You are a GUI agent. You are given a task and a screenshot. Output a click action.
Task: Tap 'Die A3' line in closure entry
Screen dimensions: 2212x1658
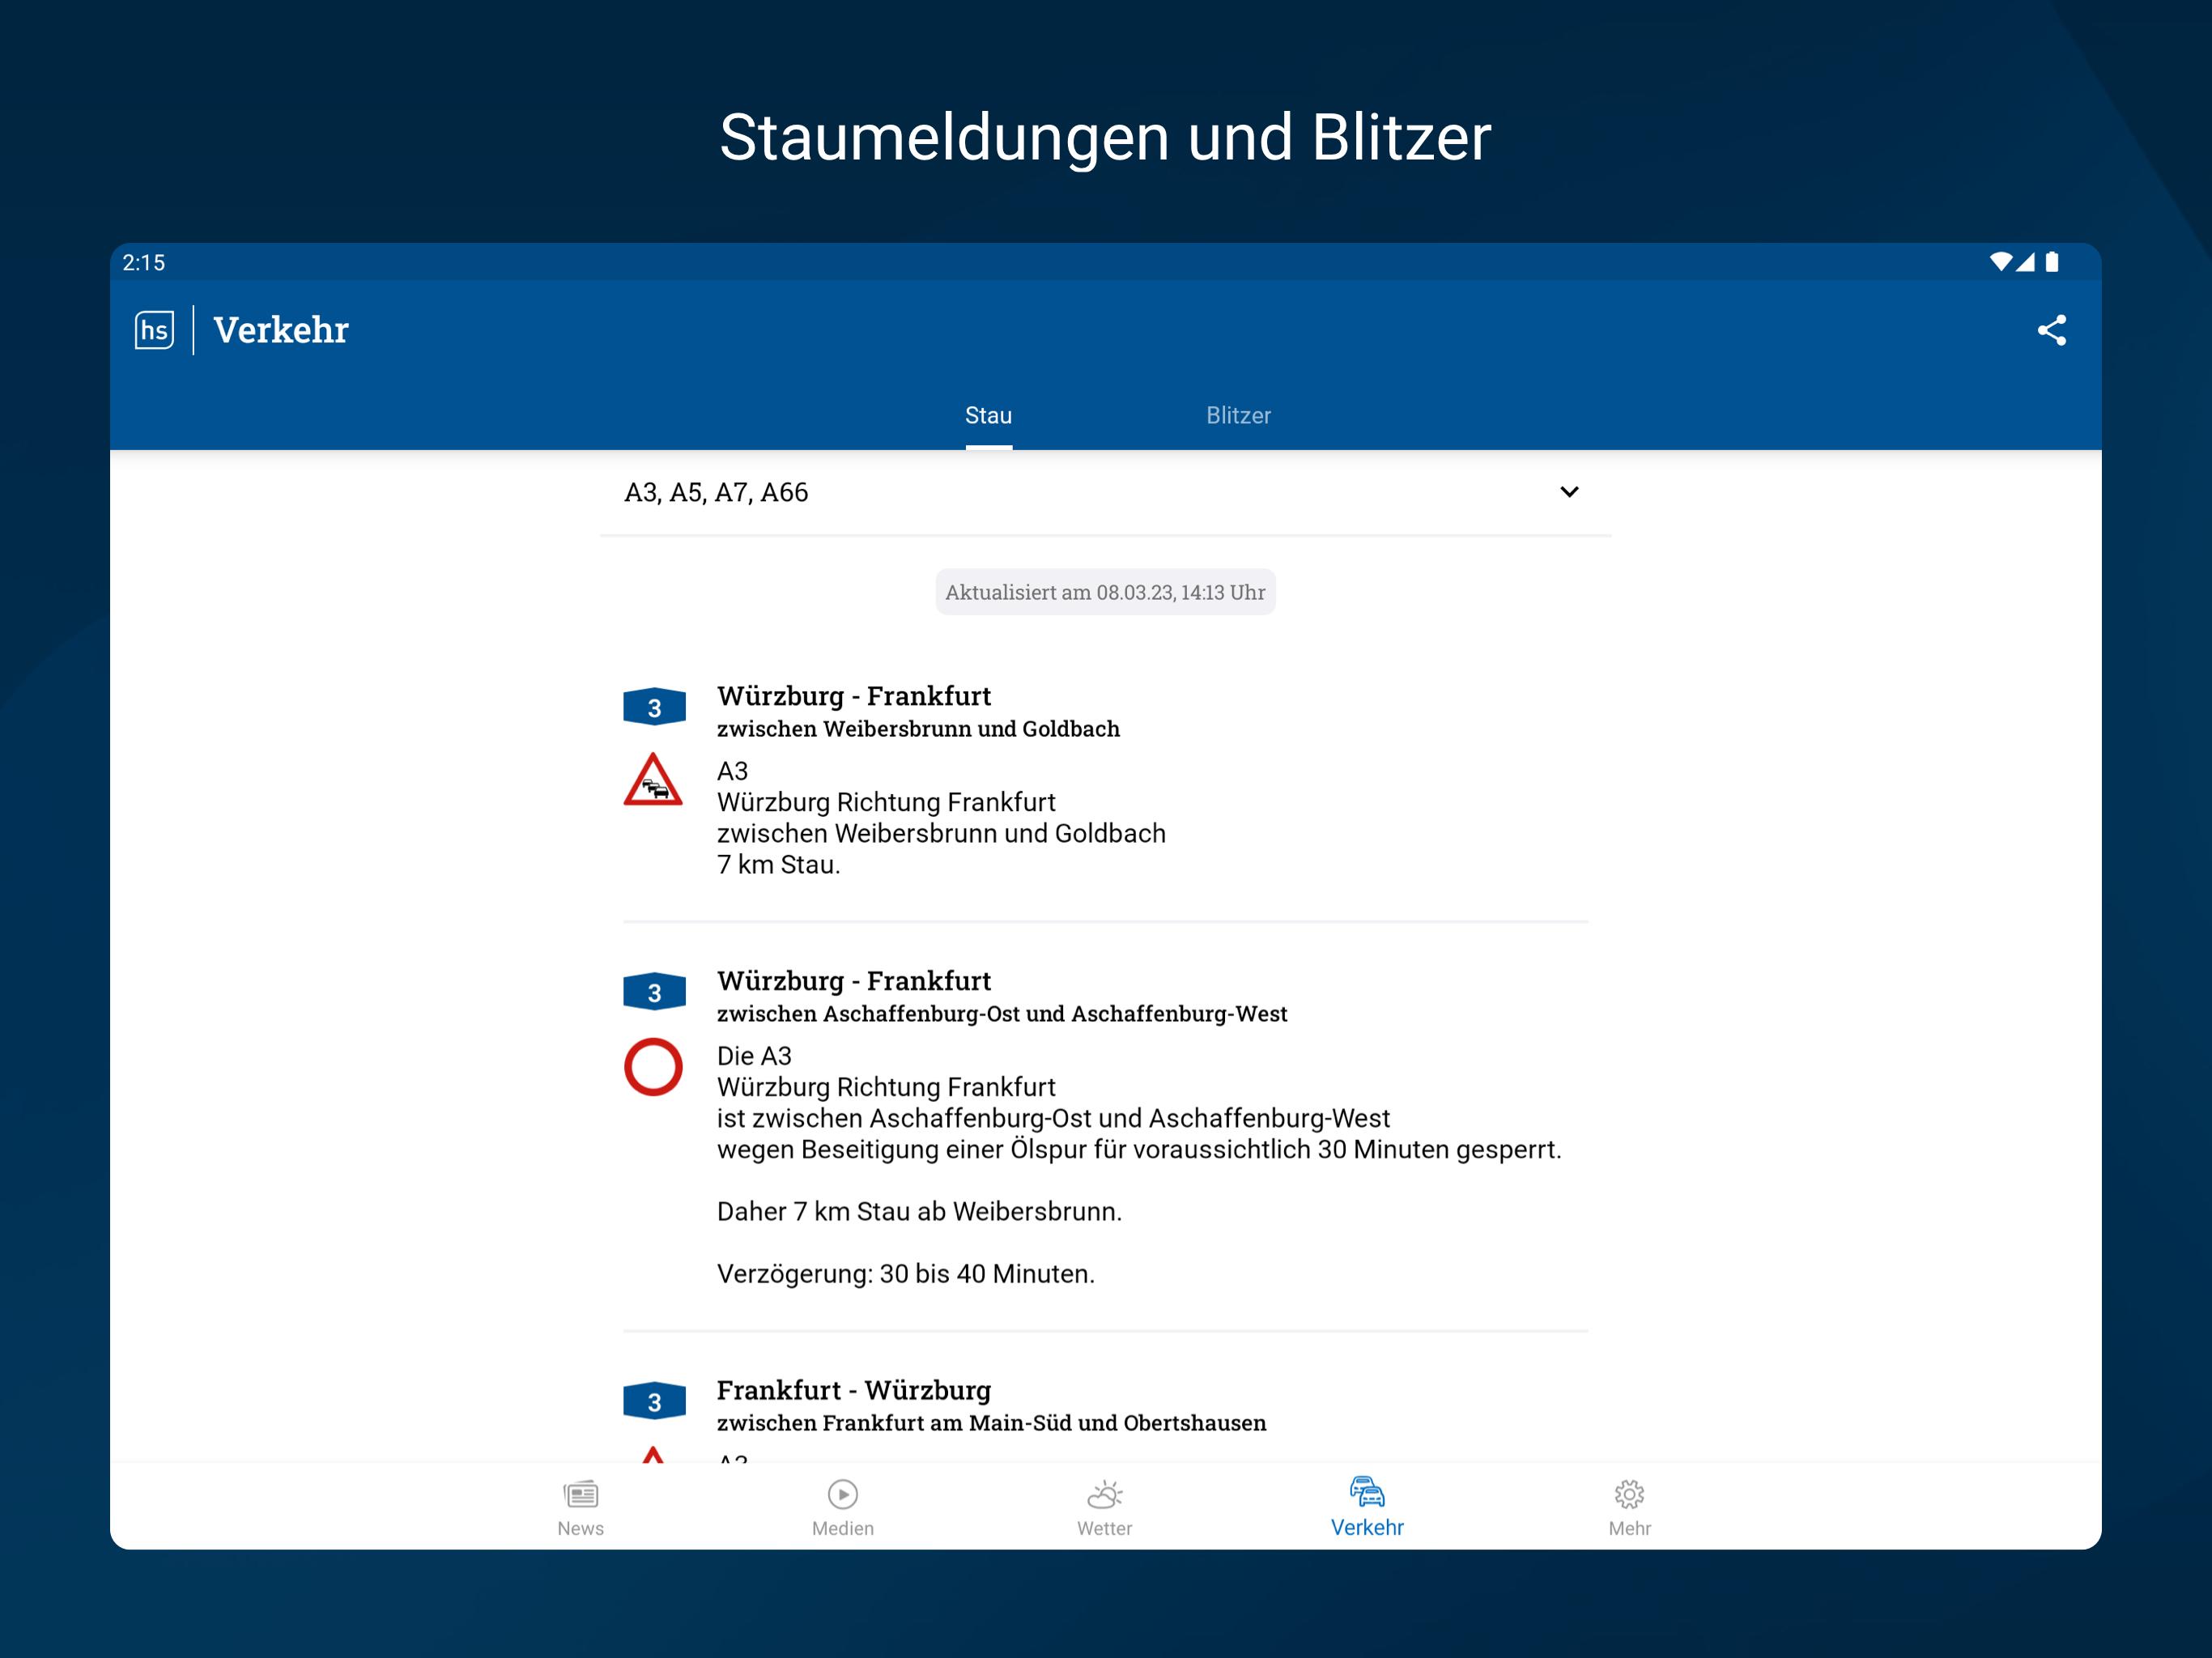[x=754, y=1056]
